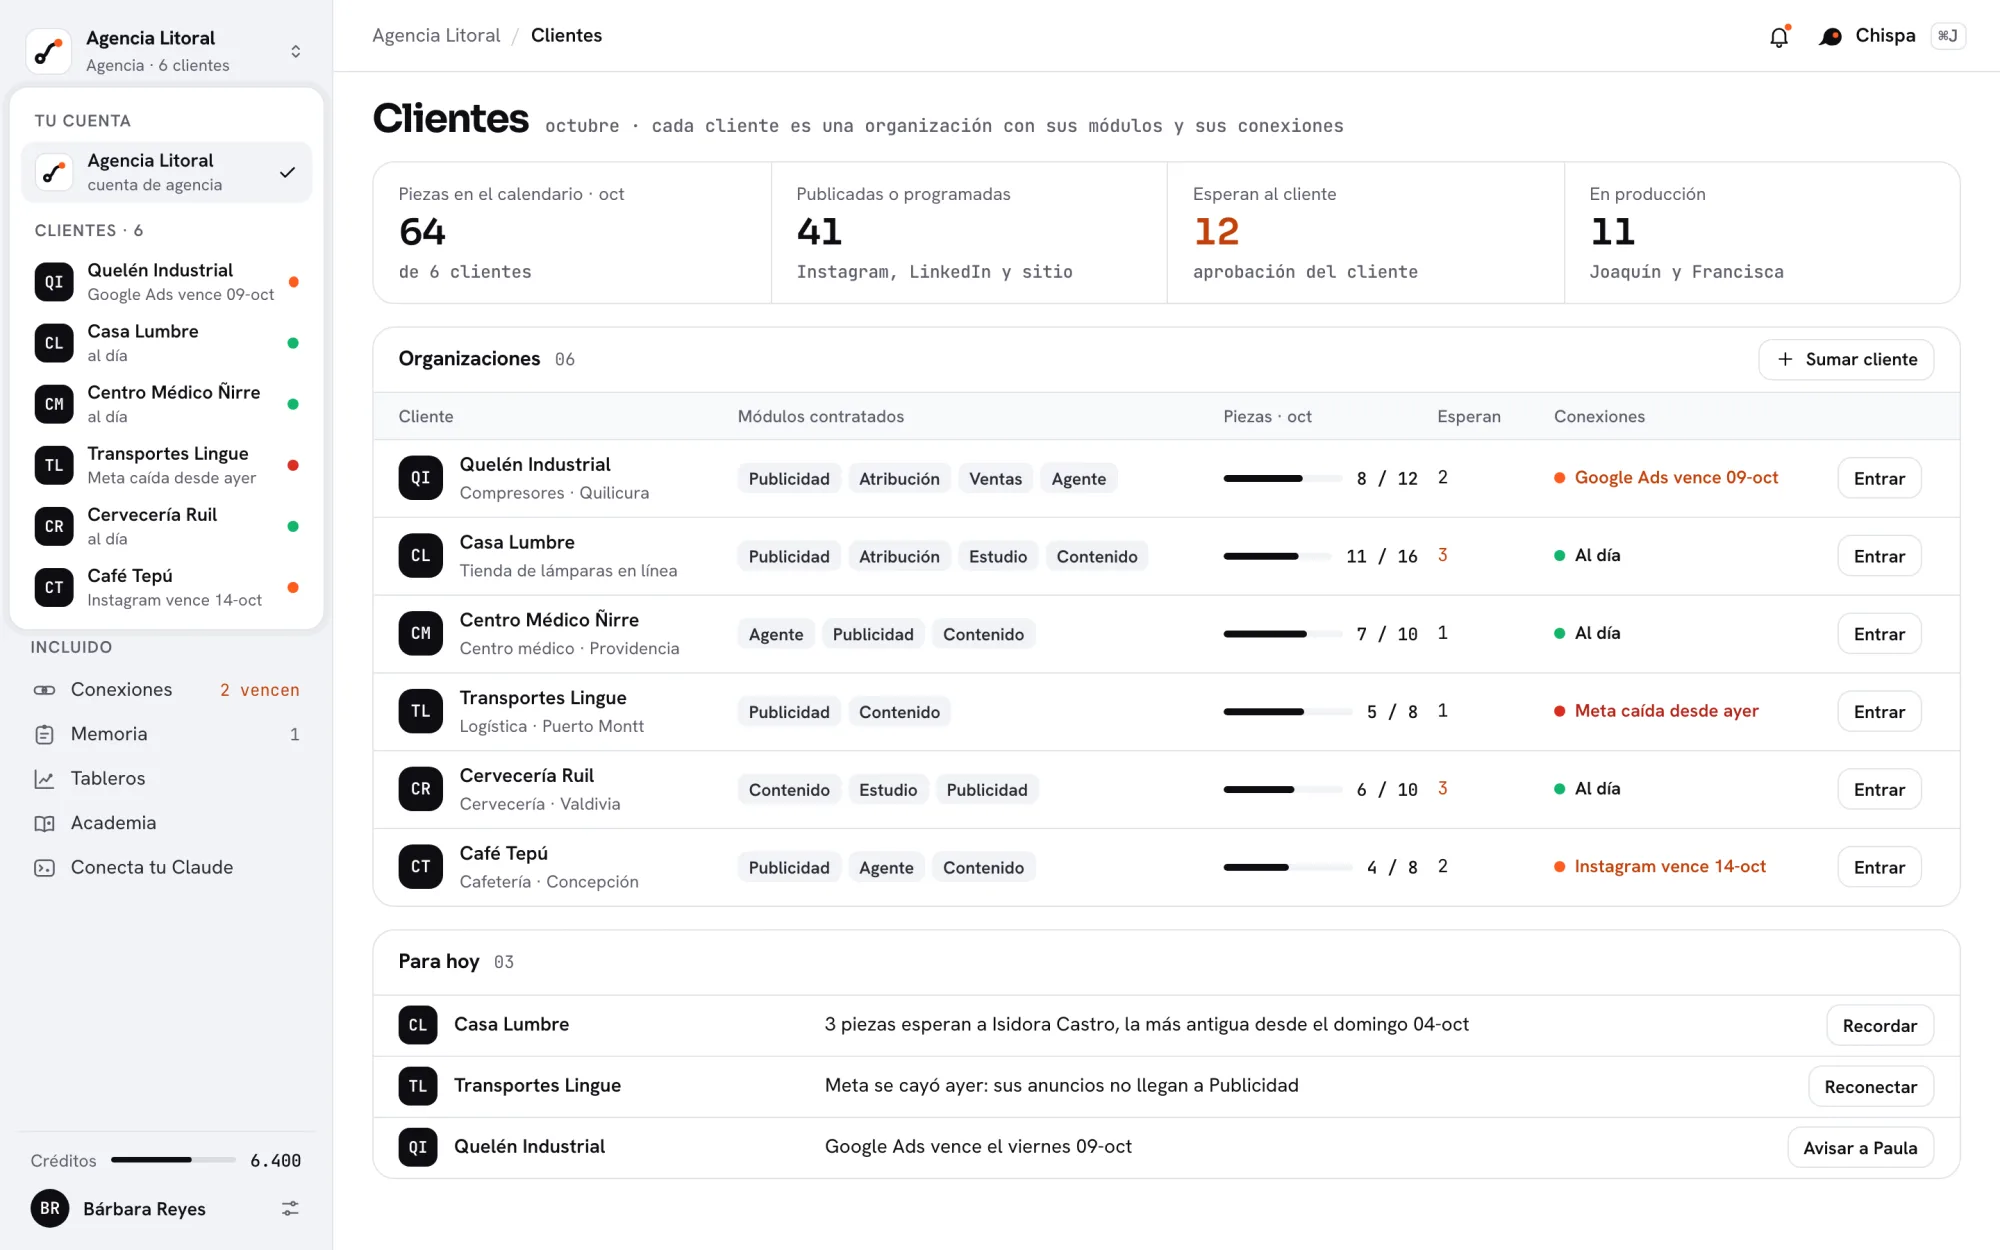Click the Sumar cliente button
Viewport: 2000px width, 1250px height.
click(1846, 359)
